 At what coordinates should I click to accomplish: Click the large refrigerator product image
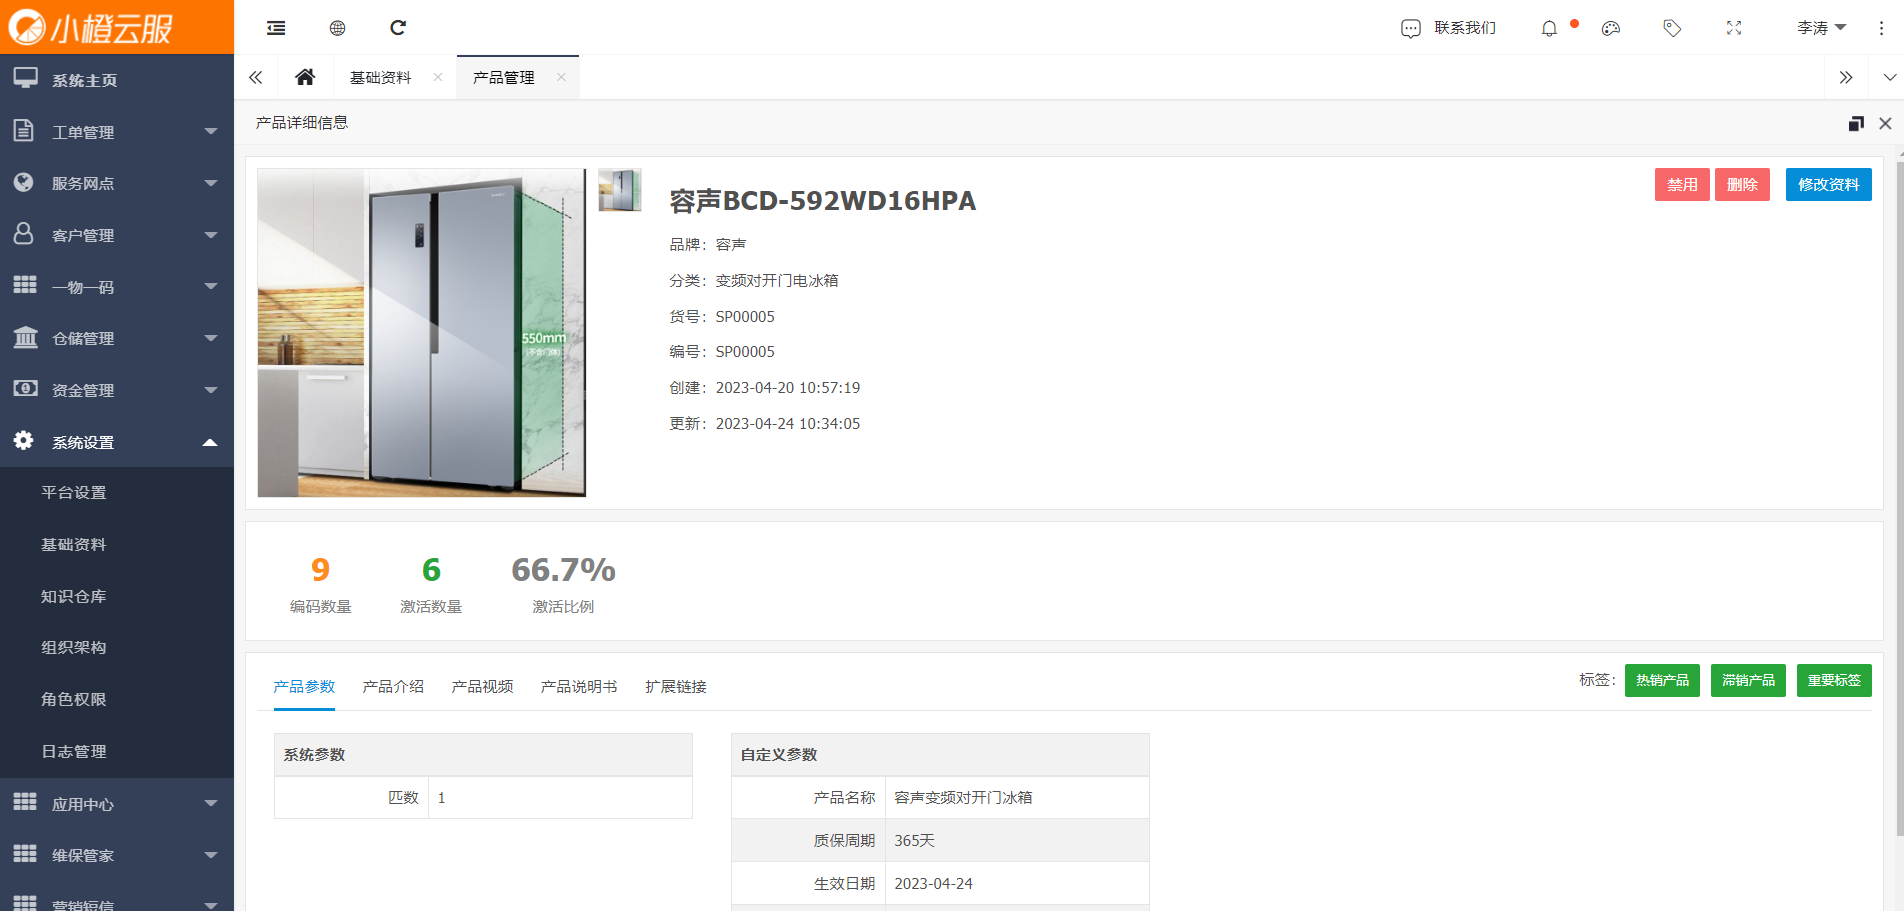[421, 333]
